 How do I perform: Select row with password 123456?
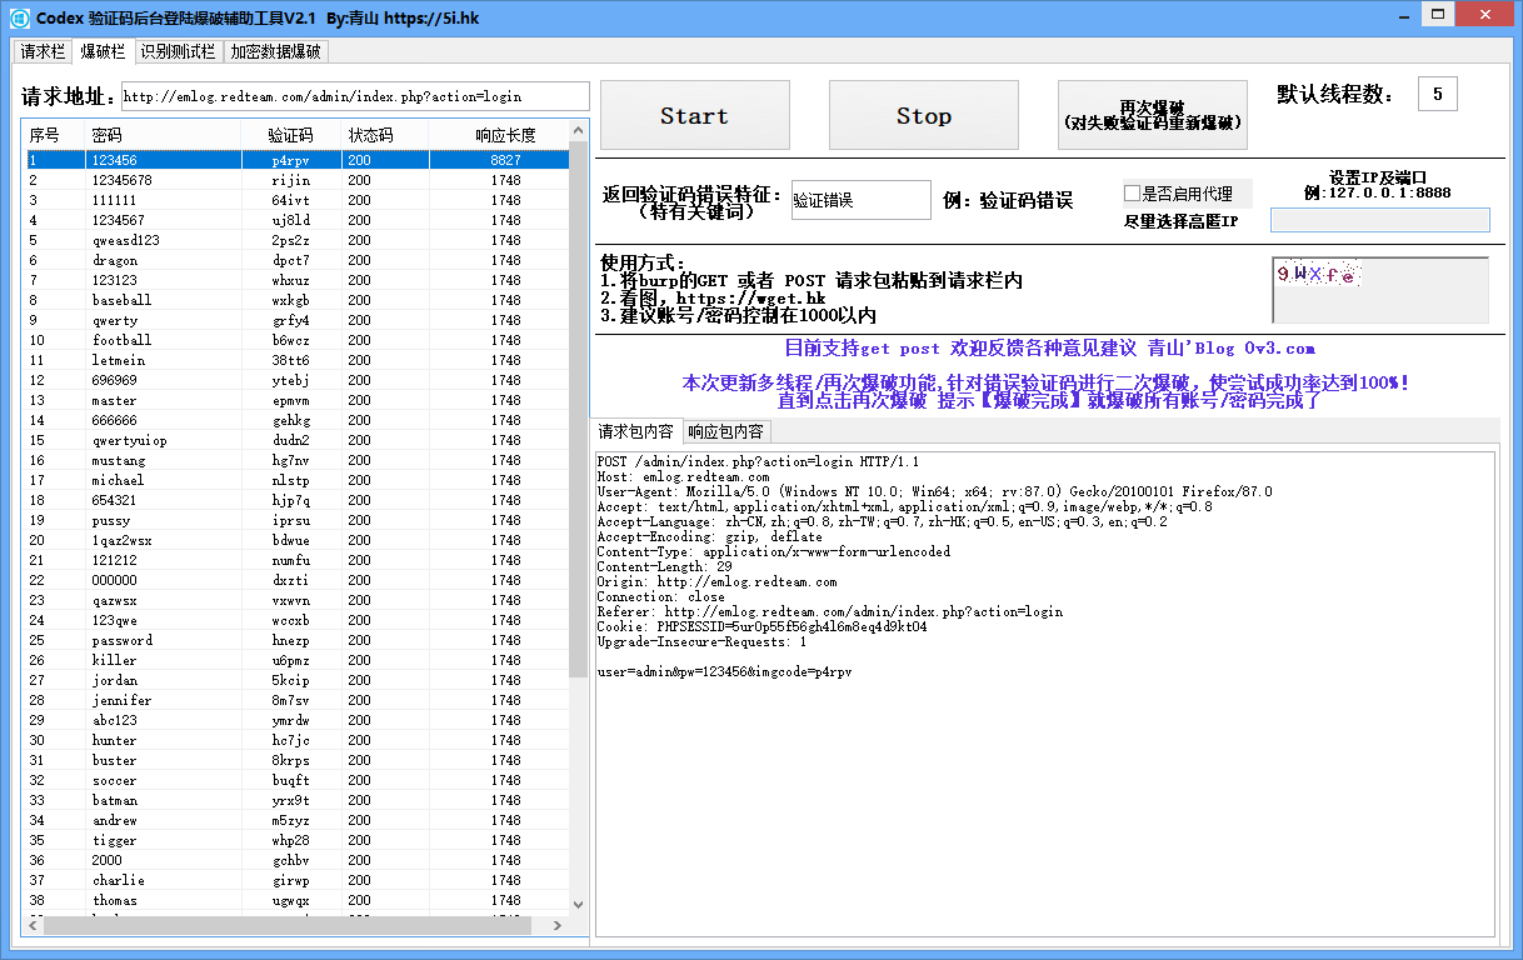coord(297,160)
